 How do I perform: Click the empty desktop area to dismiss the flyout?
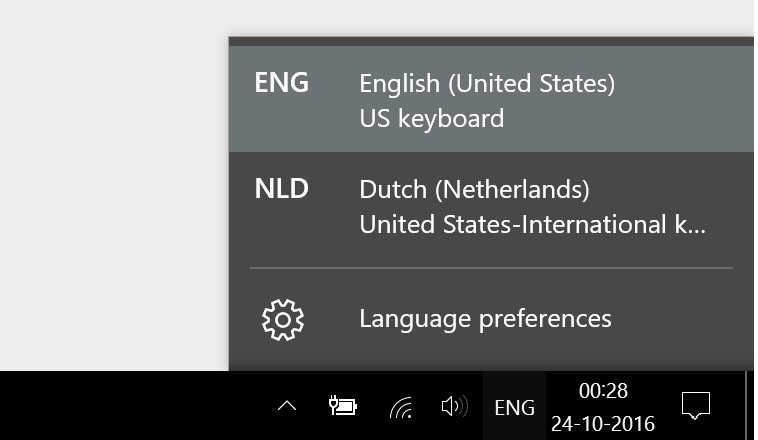[x=114, y=185]
